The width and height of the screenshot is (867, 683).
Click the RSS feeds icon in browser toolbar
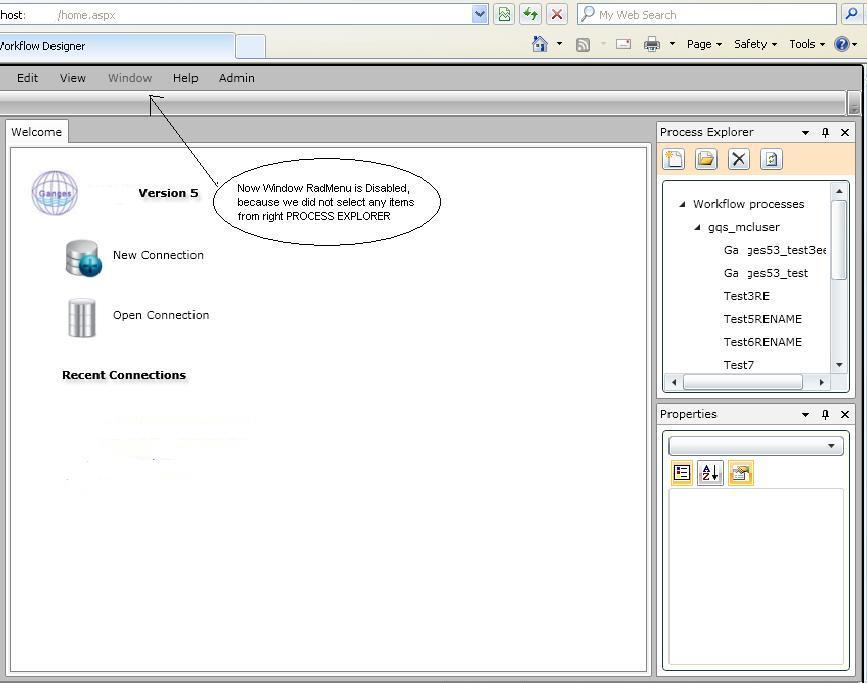(x=583, y=44)
